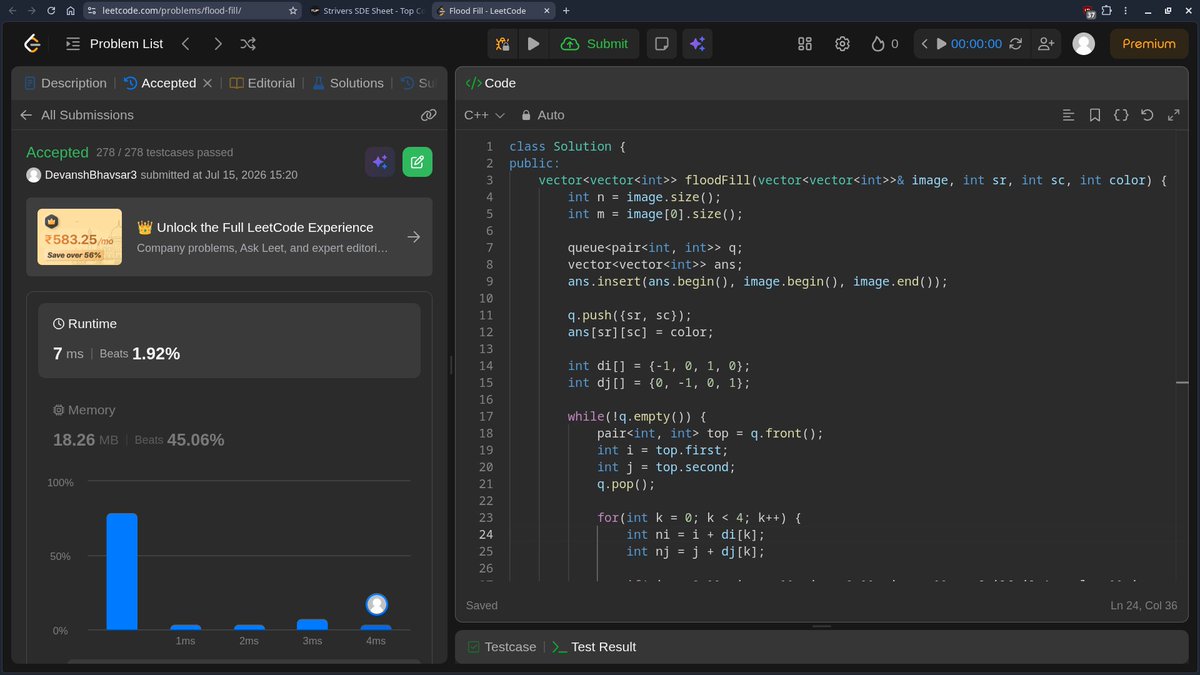1200x675 pixels.
Task: Click the LeetCode logo icon
Action: [32, 44]
